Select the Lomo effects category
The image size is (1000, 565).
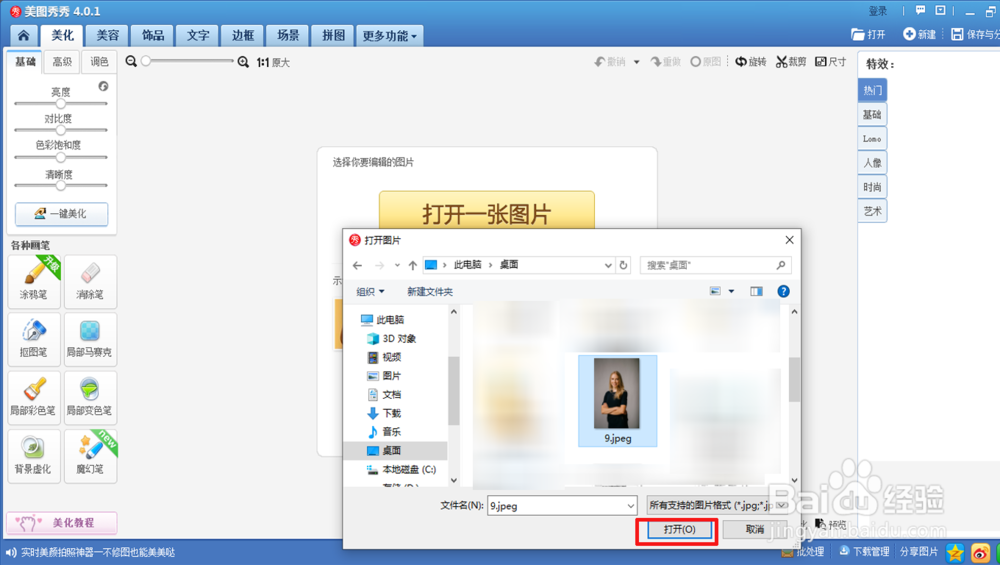click(x=872, y=138)
